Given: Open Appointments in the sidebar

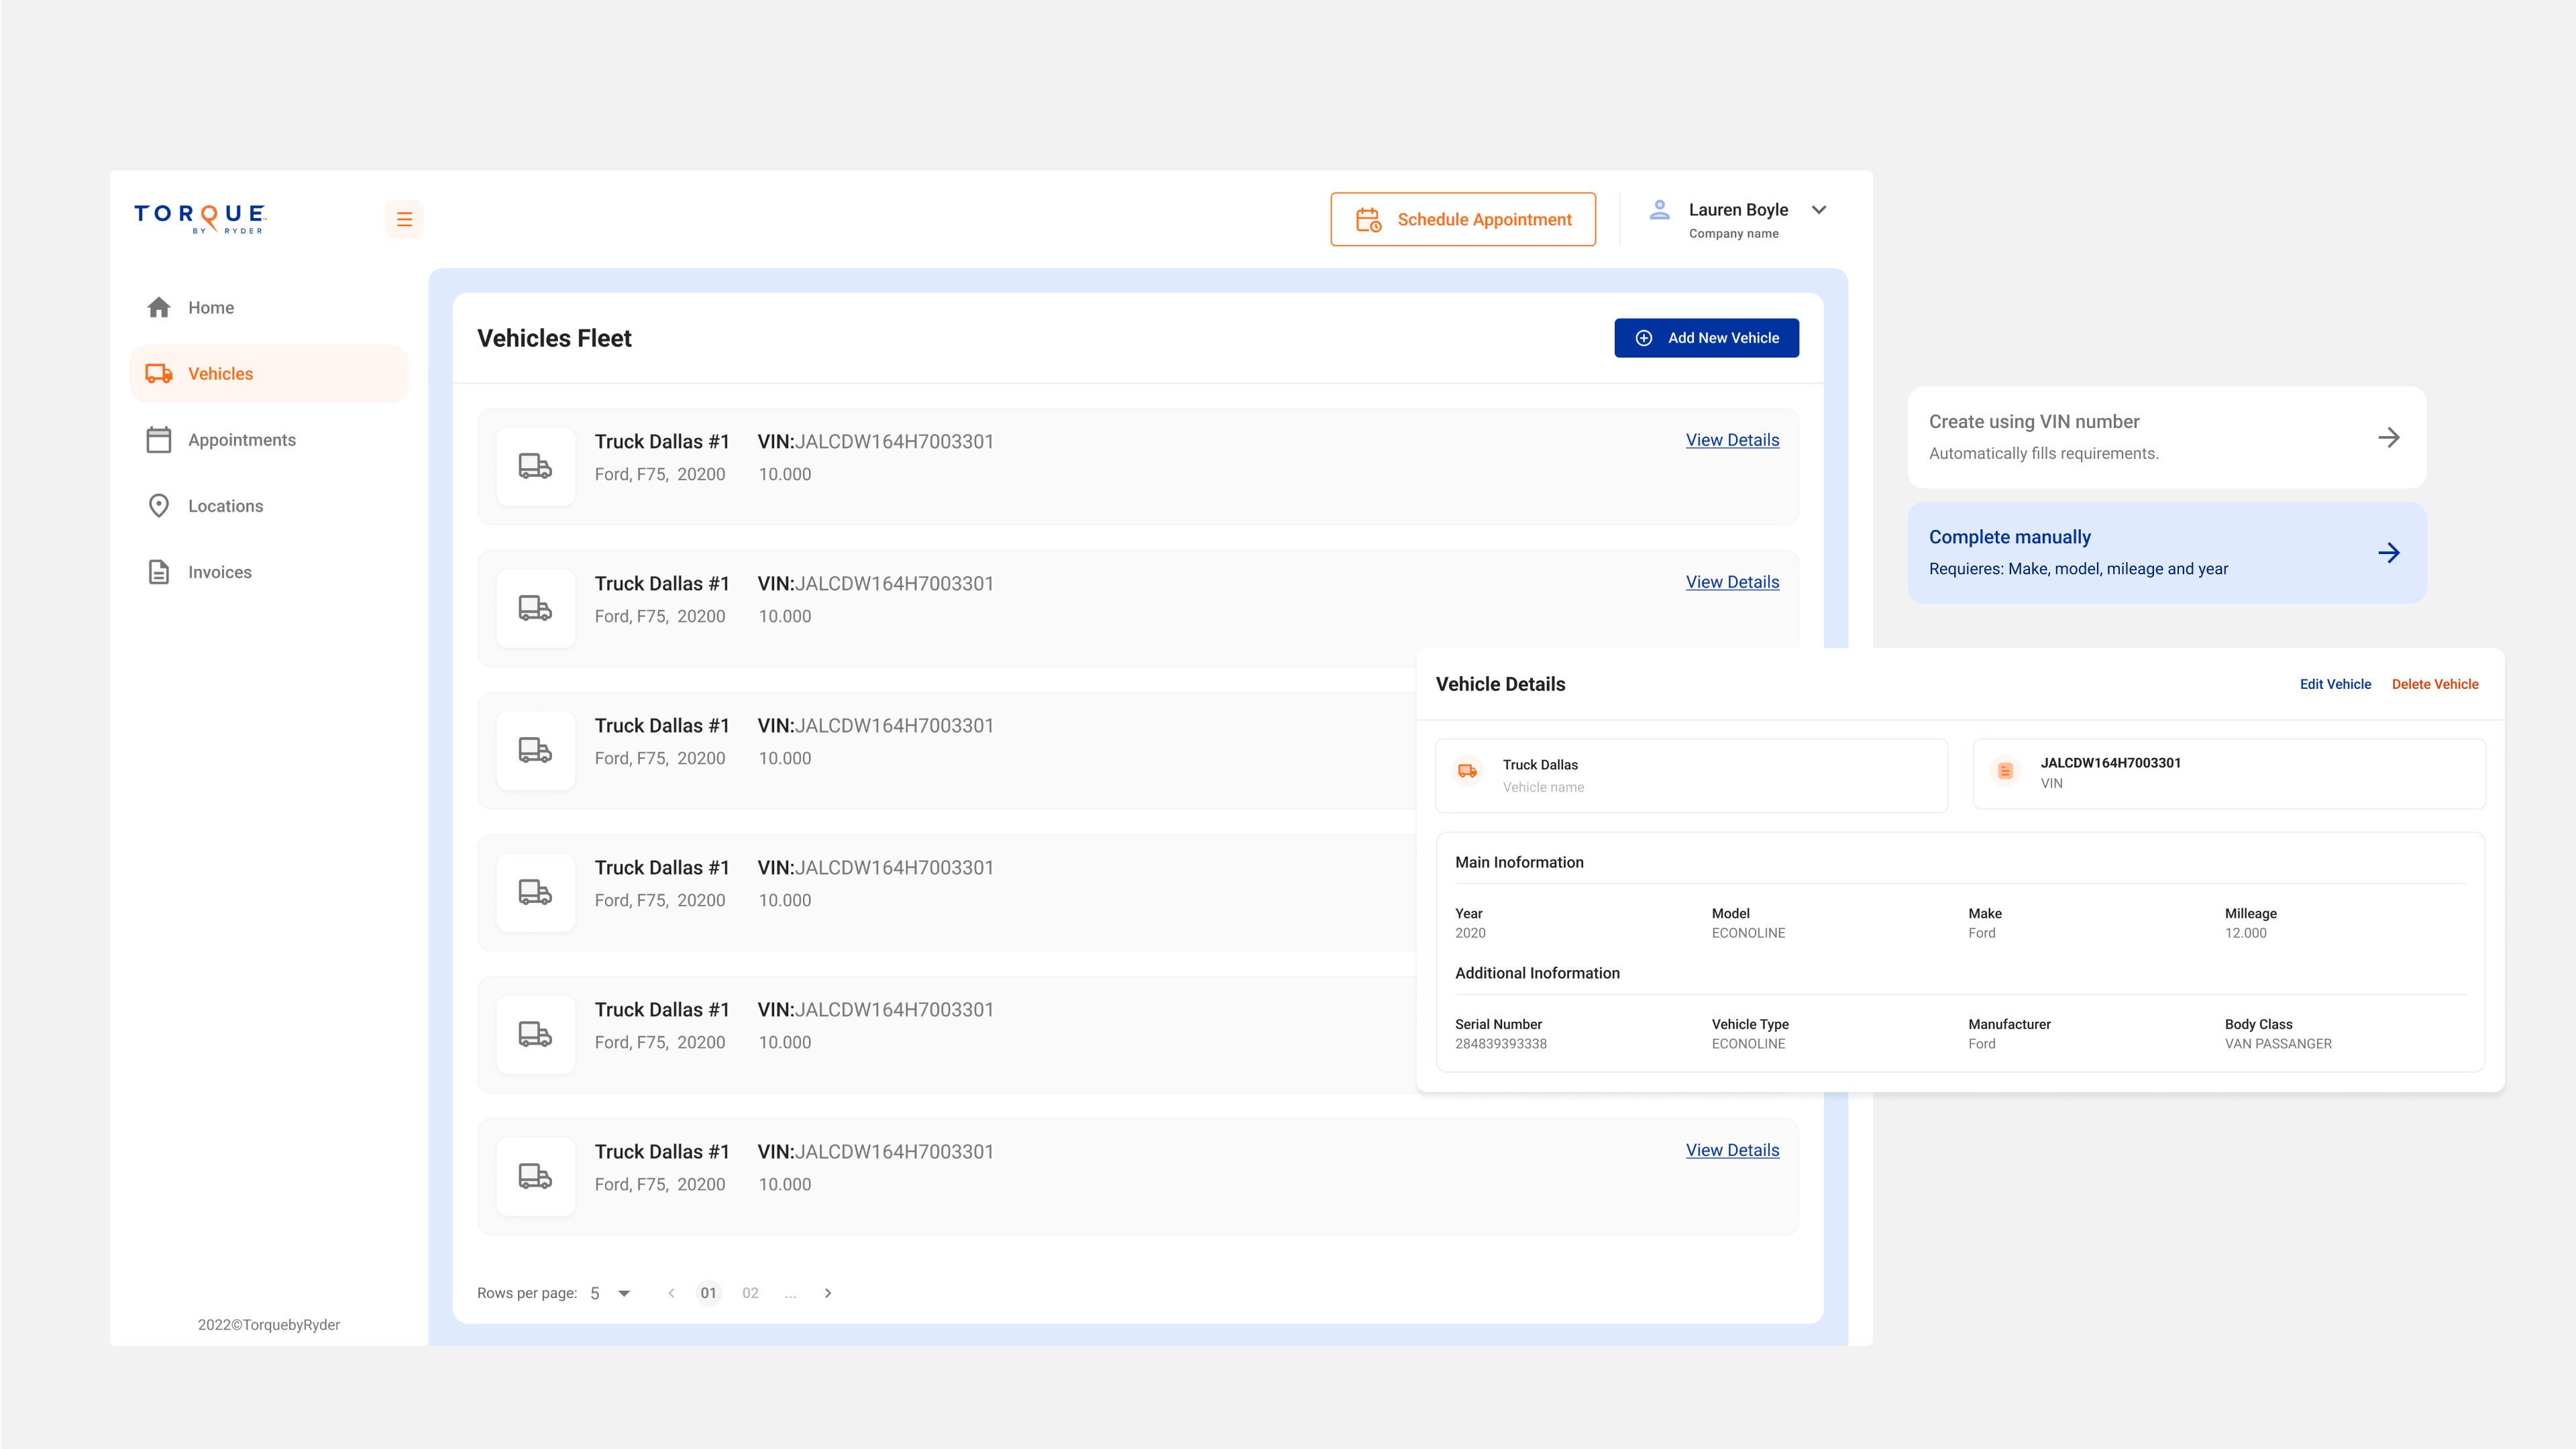Looking at the screenshot, I should (x=241, y=440).
